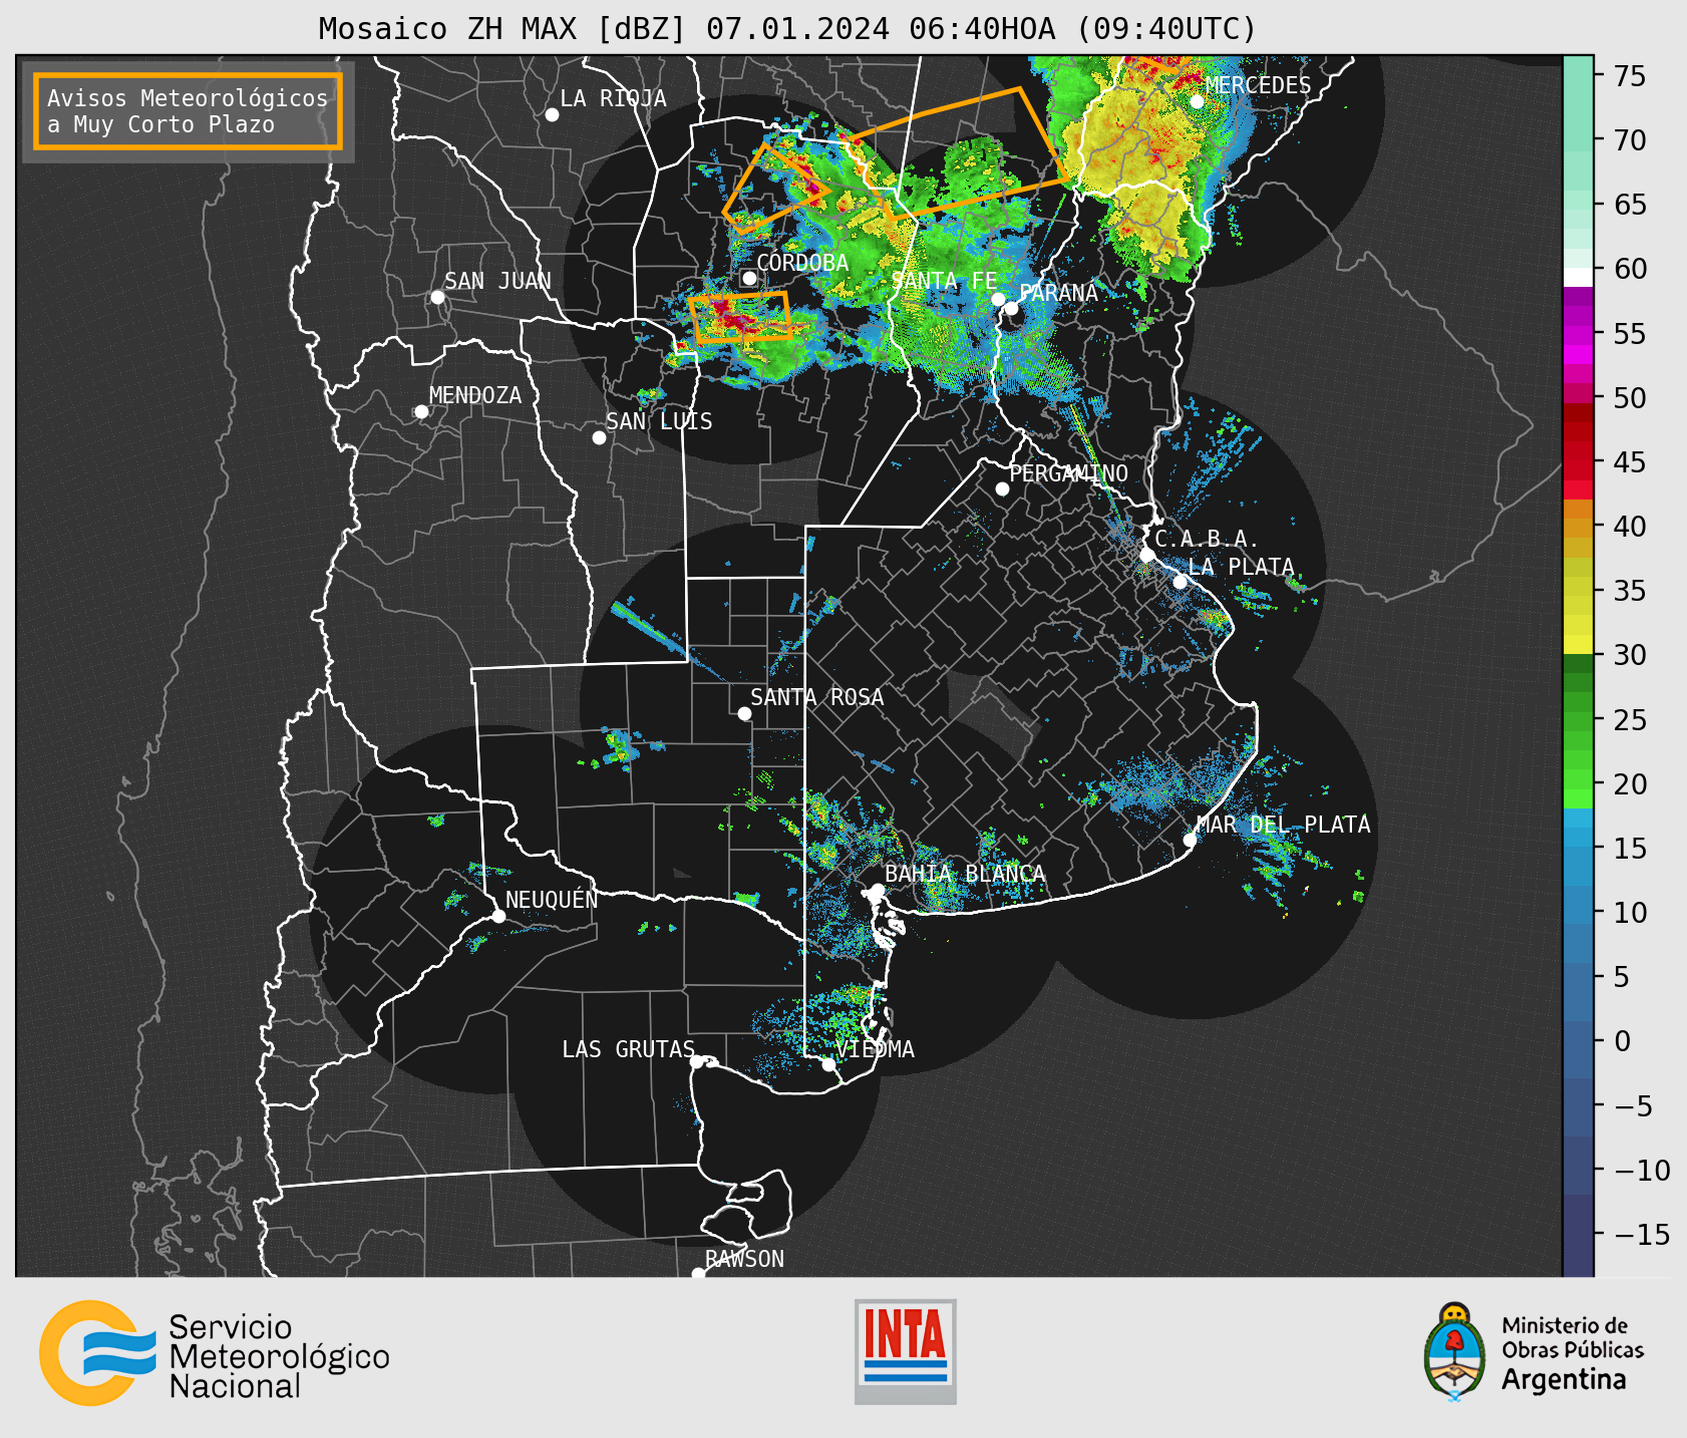Click the SANTA ROSA city label
The width and height of the screenshot is (1687, 1438).
click(x=817, y=697)
